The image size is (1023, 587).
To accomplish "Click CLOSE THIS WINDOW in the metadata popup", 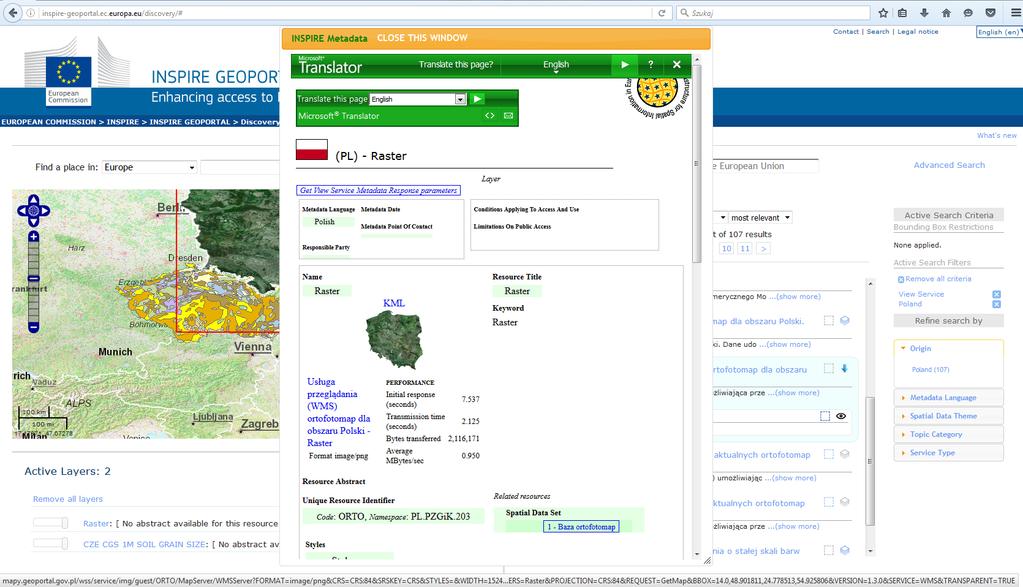I will pyautogui.click(x=422, y=38).
